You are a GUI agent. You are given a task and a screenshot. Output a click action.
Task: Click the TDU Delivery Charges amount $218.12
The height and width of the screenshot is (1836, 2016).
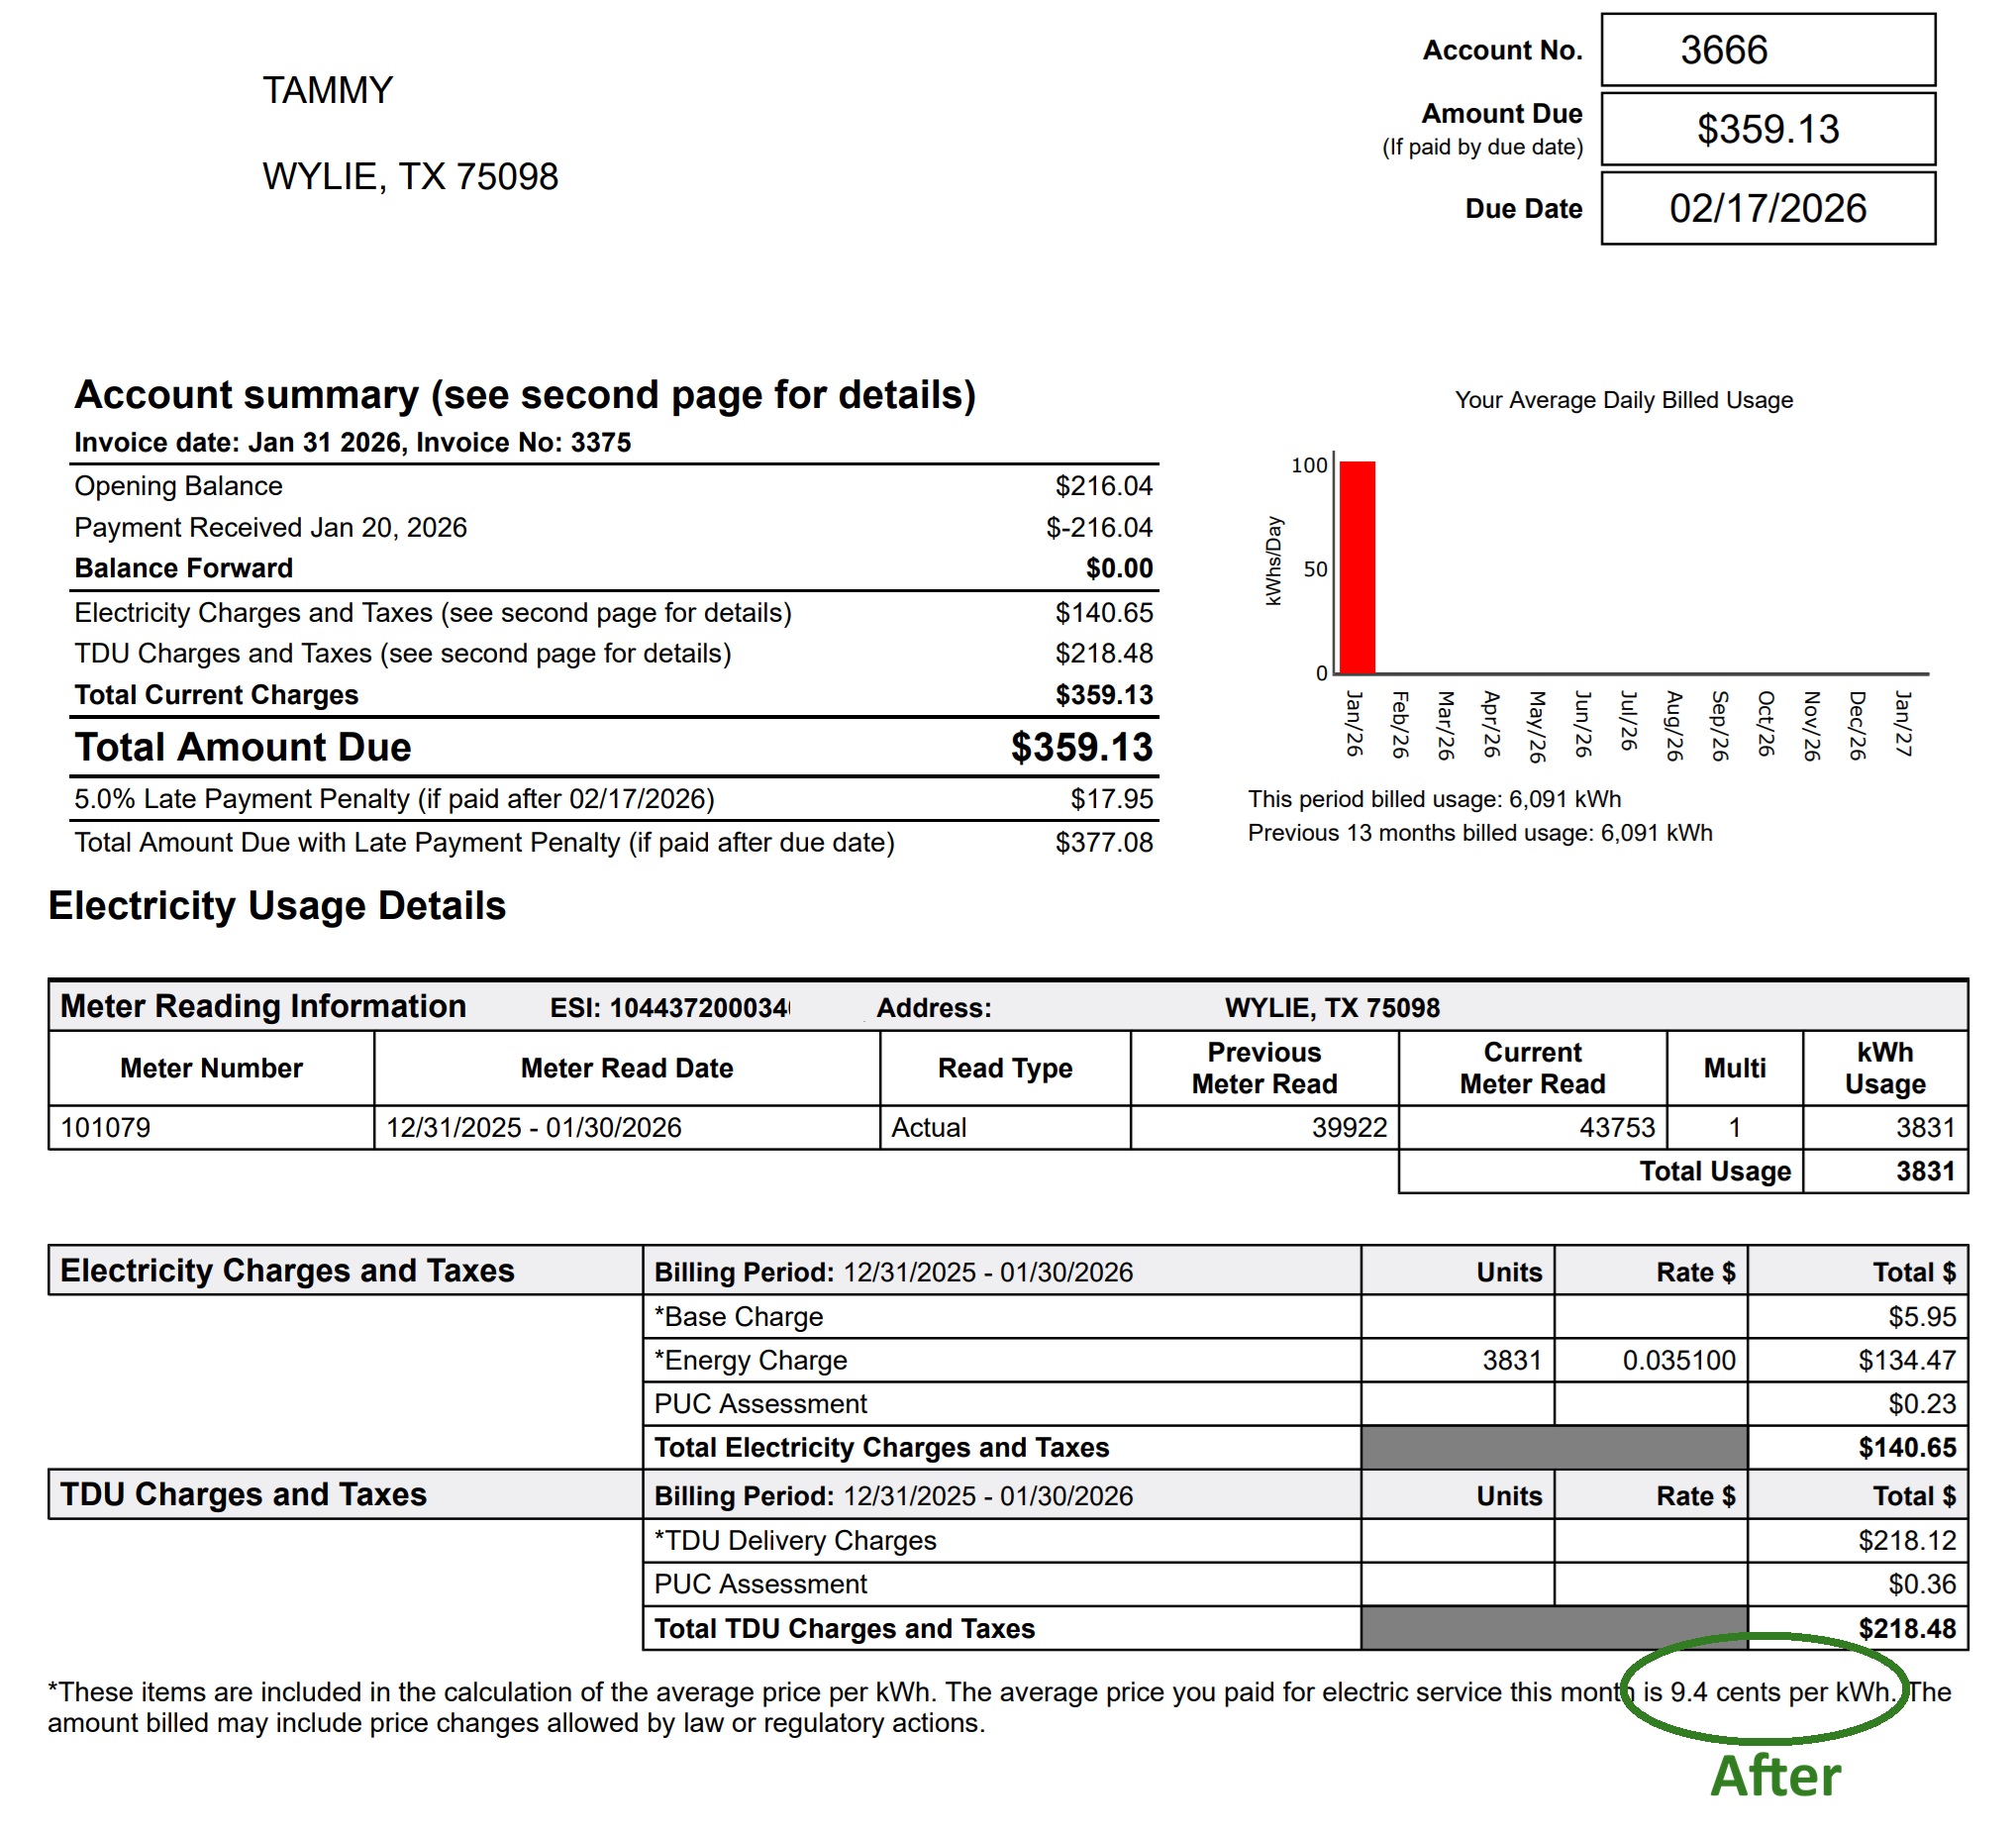pos(1906,1541)
